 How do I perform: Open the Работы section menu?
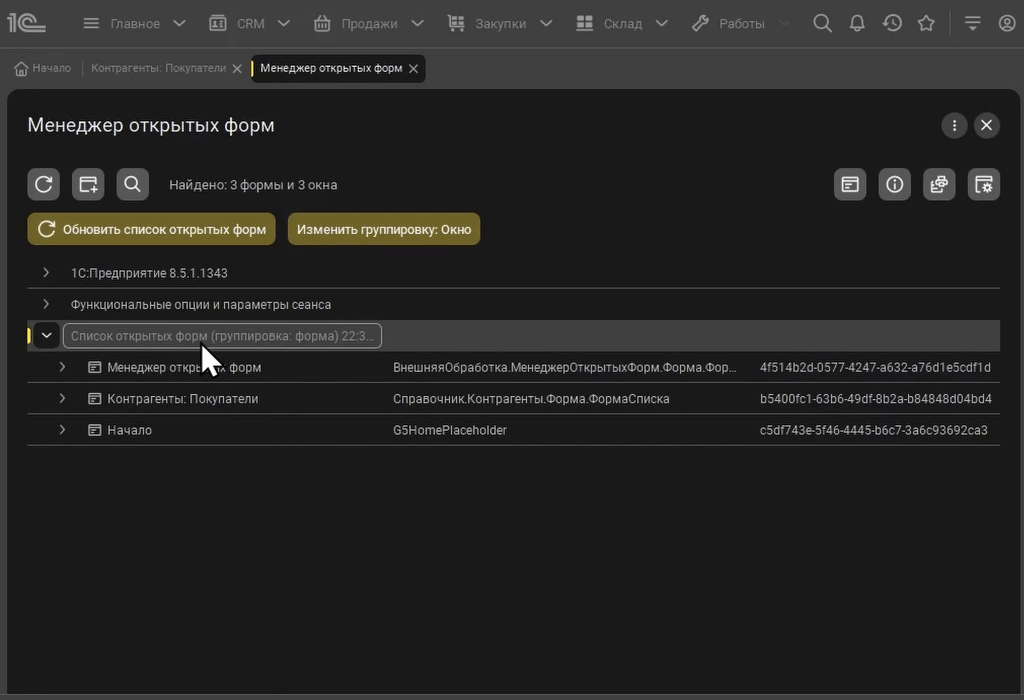click(741, 24)
